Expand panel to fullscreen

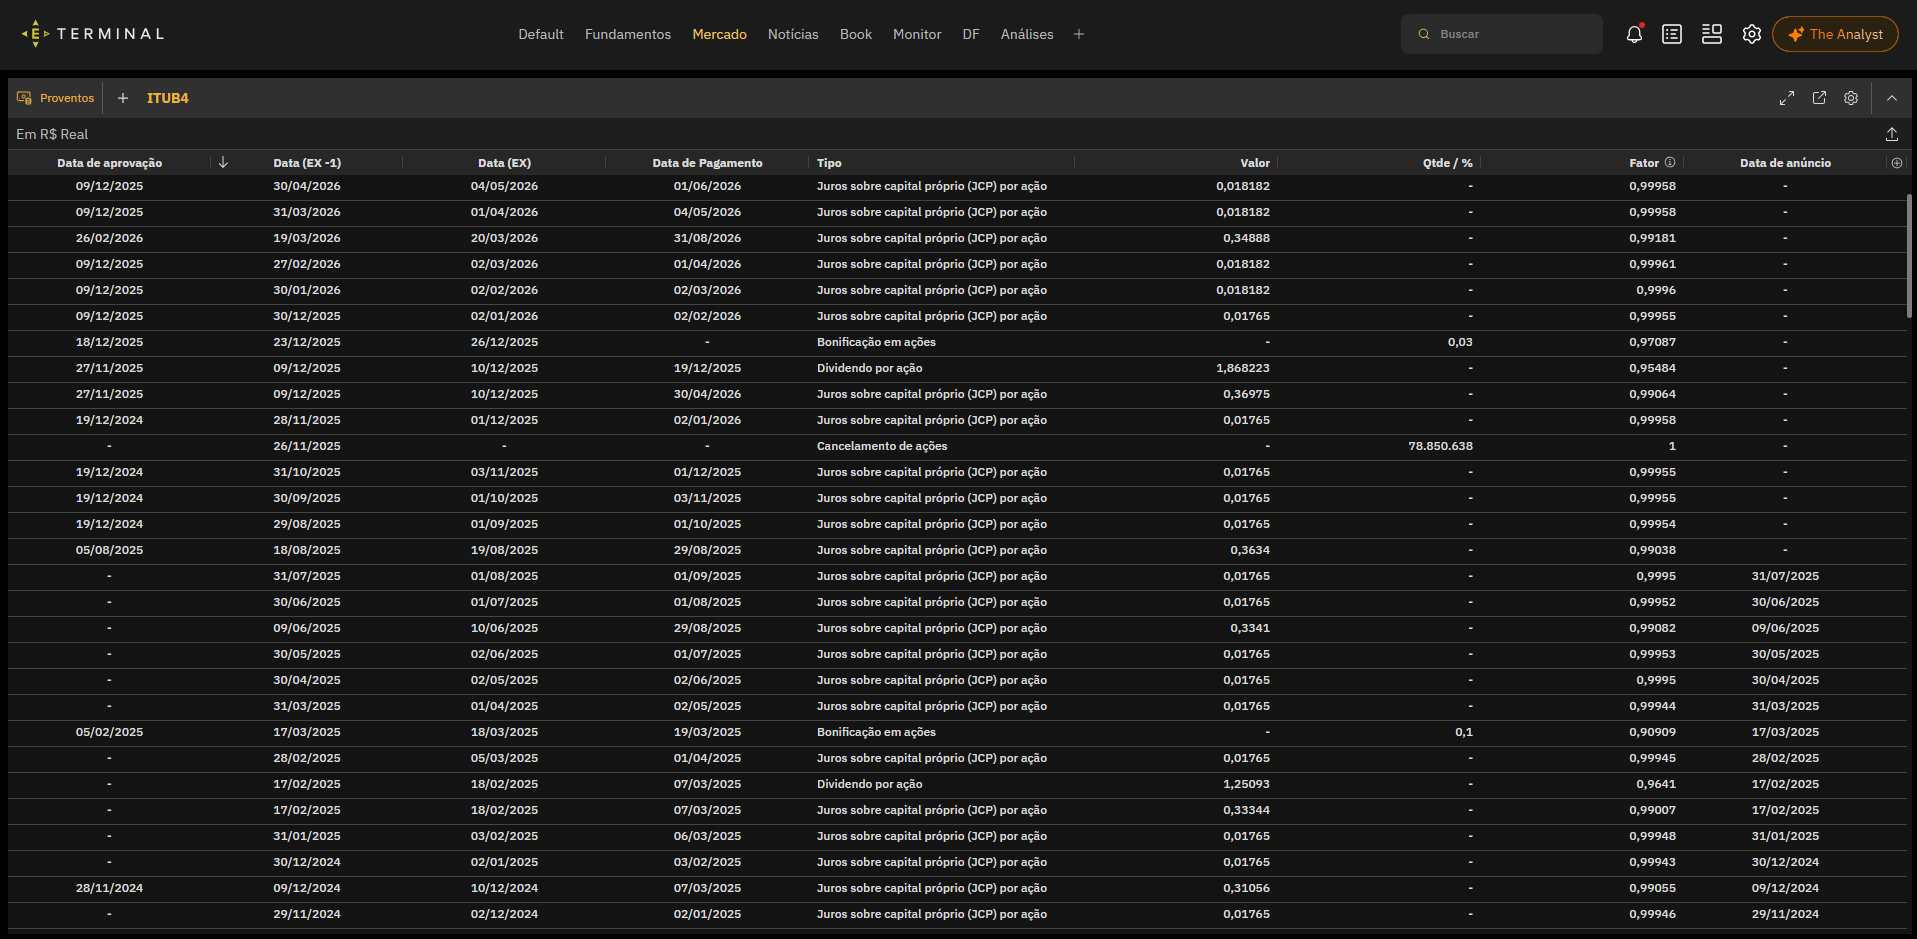[x=1787, y=98]
